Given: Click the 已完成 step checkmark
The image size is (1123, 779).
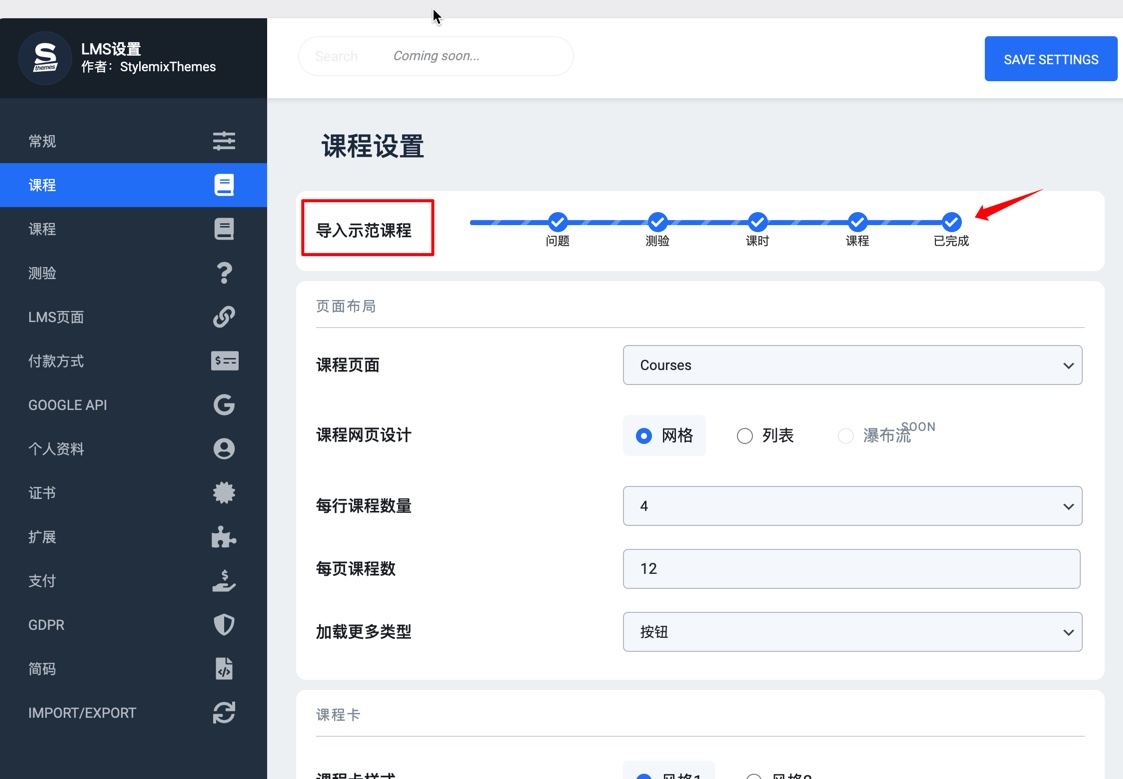Looking at the screenshot, I should [951, 222].
